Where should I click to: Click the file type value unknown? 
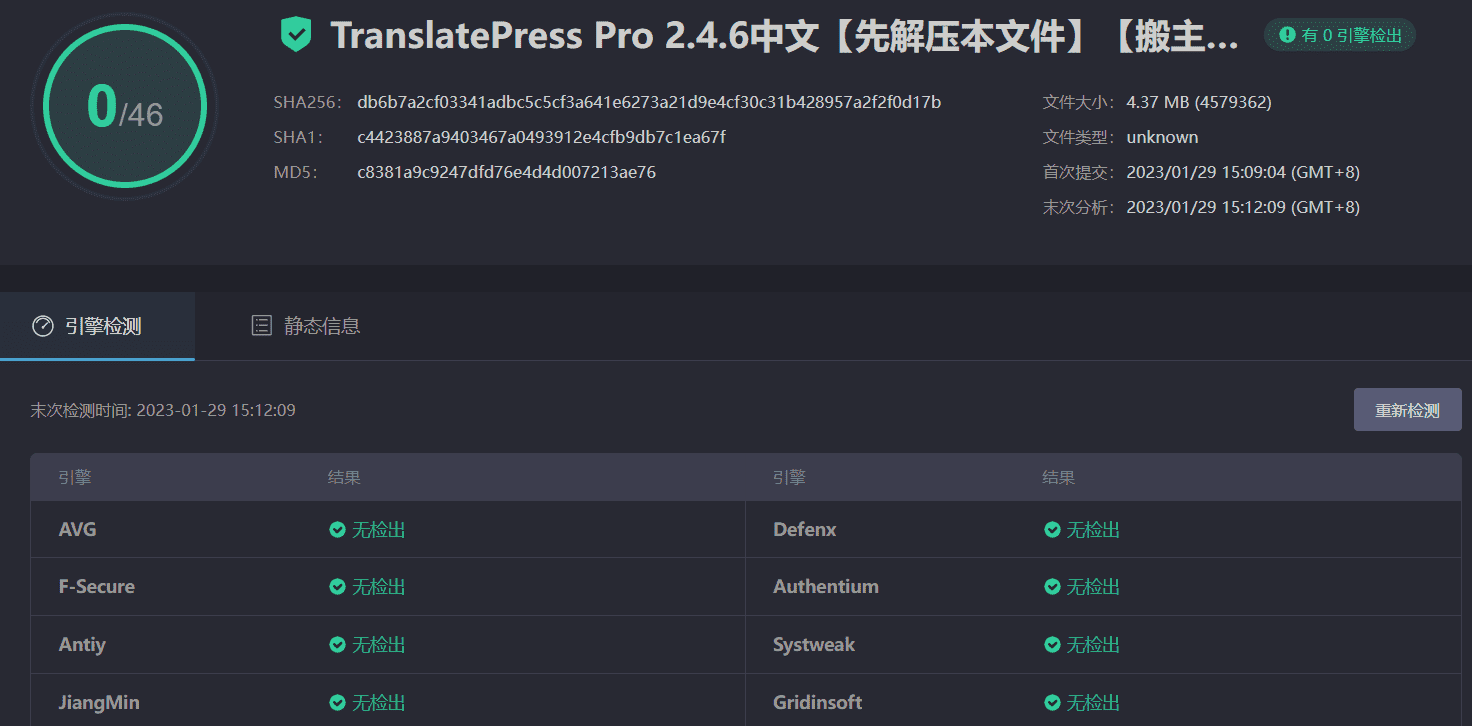tap(1162, 137)
